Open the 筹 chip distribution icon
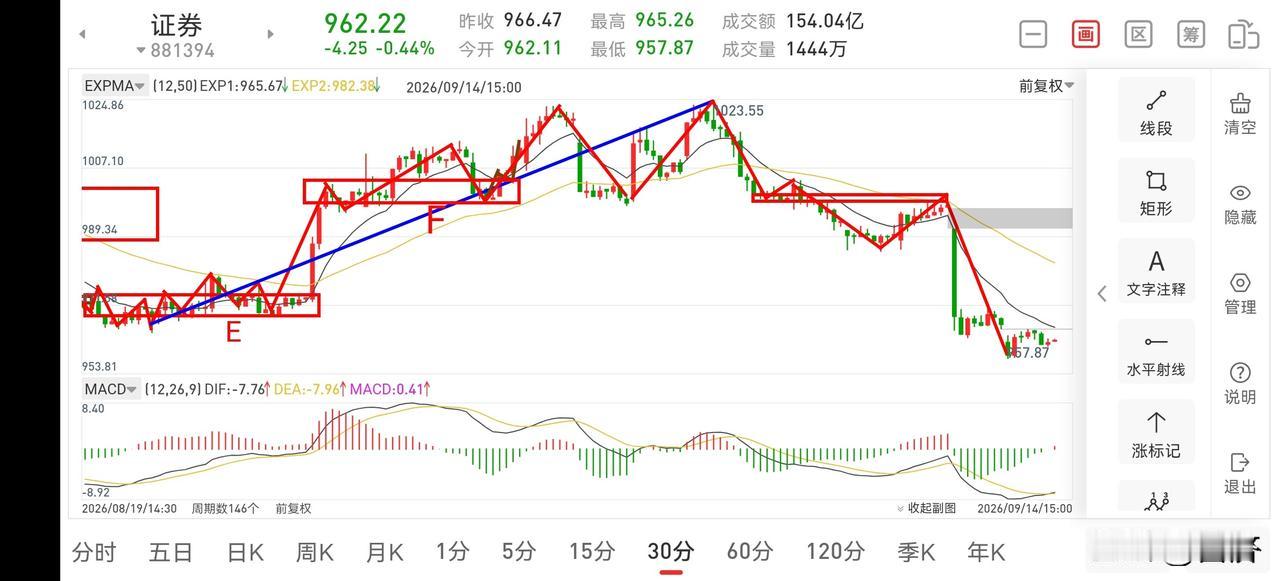 click(1191, 34)
